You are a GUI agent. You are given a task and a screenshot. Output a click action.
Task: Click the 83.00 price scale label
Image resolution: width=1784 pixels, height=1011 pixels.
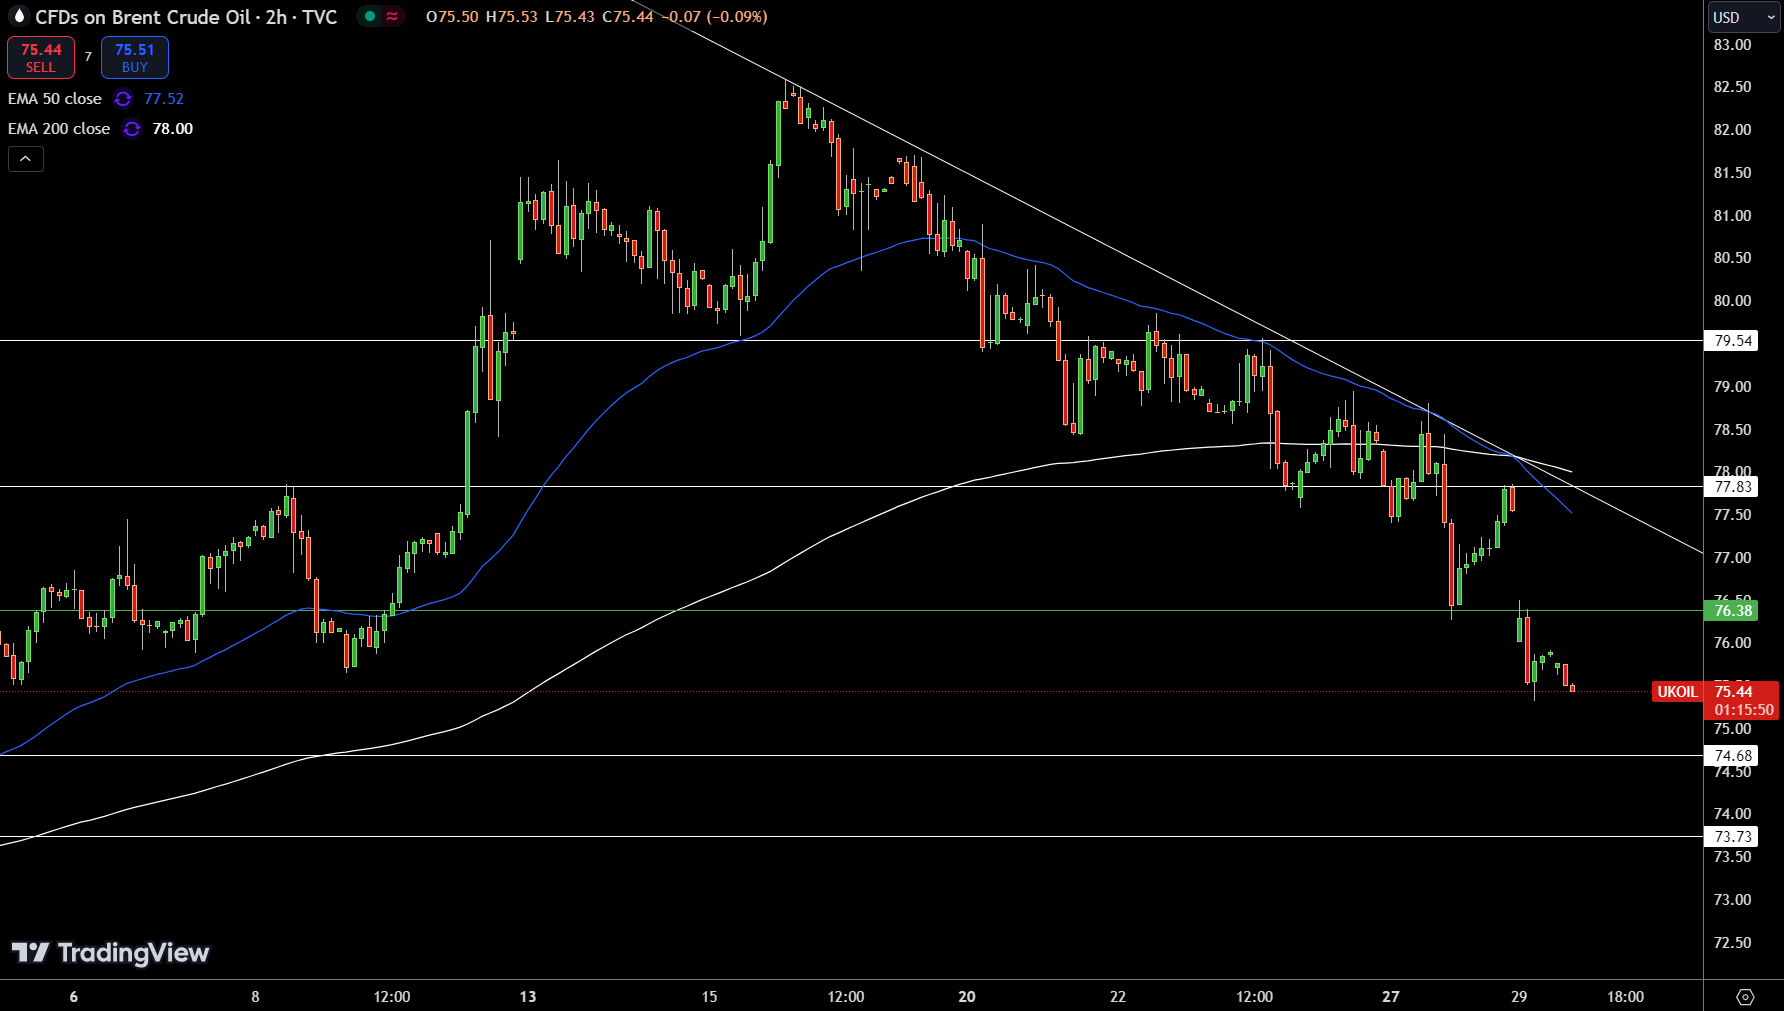[x=1732, y=45]
